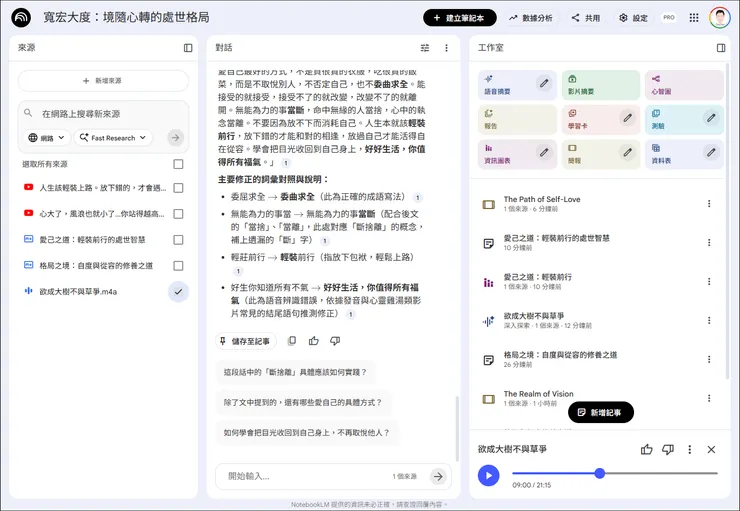The image size is (740, 511).
Task: Collapse the 來源 sources panel
Action: coord(188,48)
